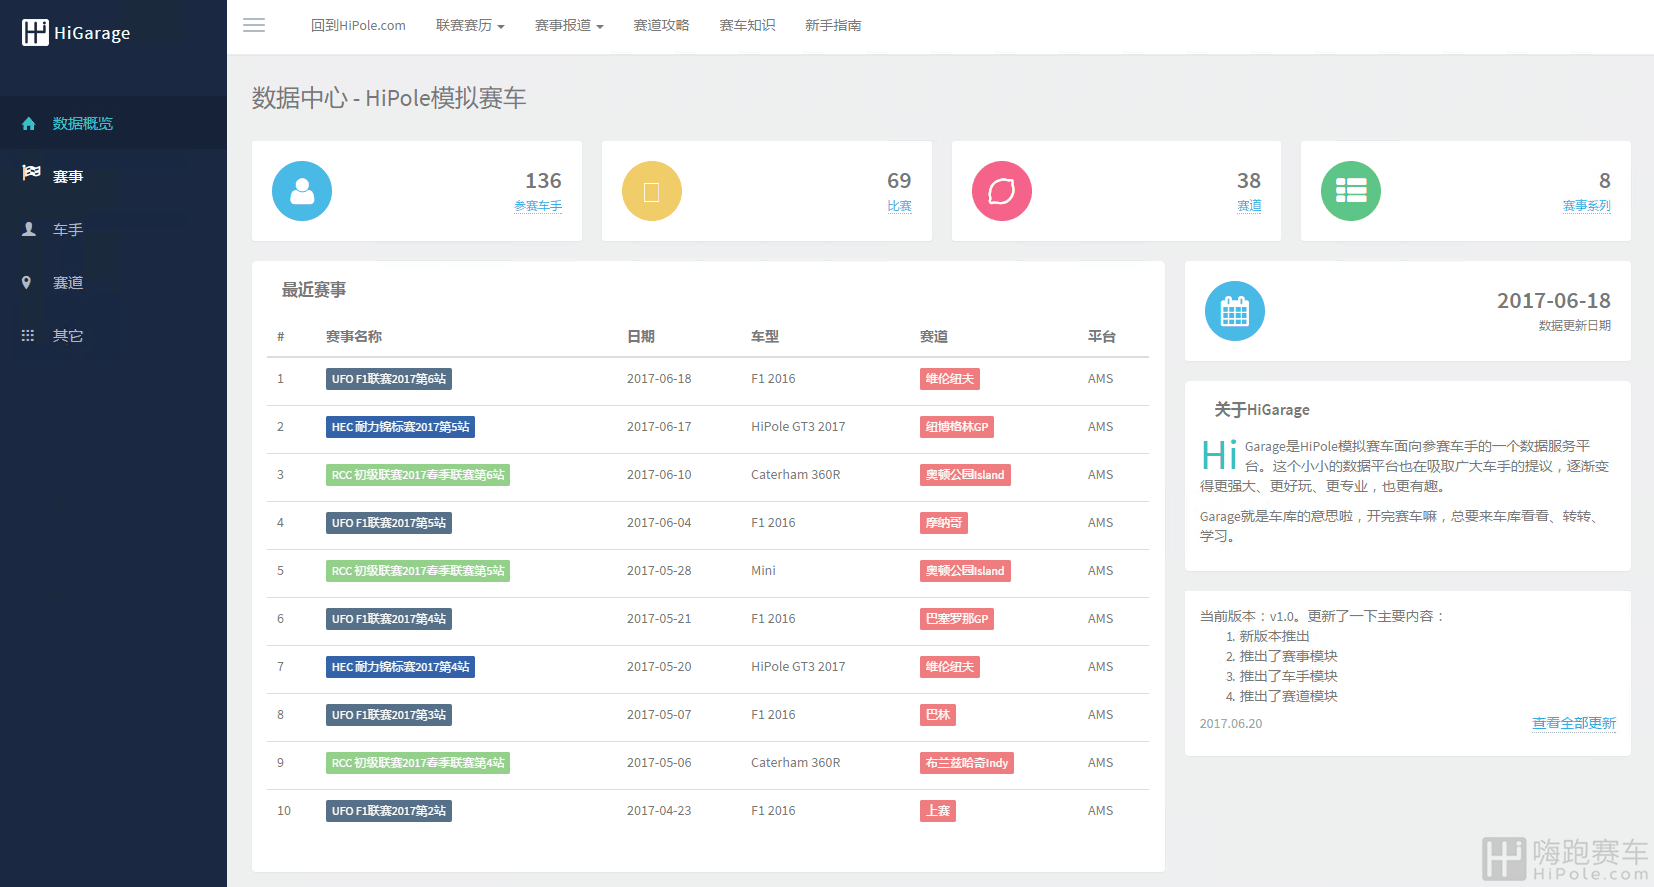Viewport: 1654px width, 887px height.
Task: Open the 新手指南 menu item
Action: 833,25
